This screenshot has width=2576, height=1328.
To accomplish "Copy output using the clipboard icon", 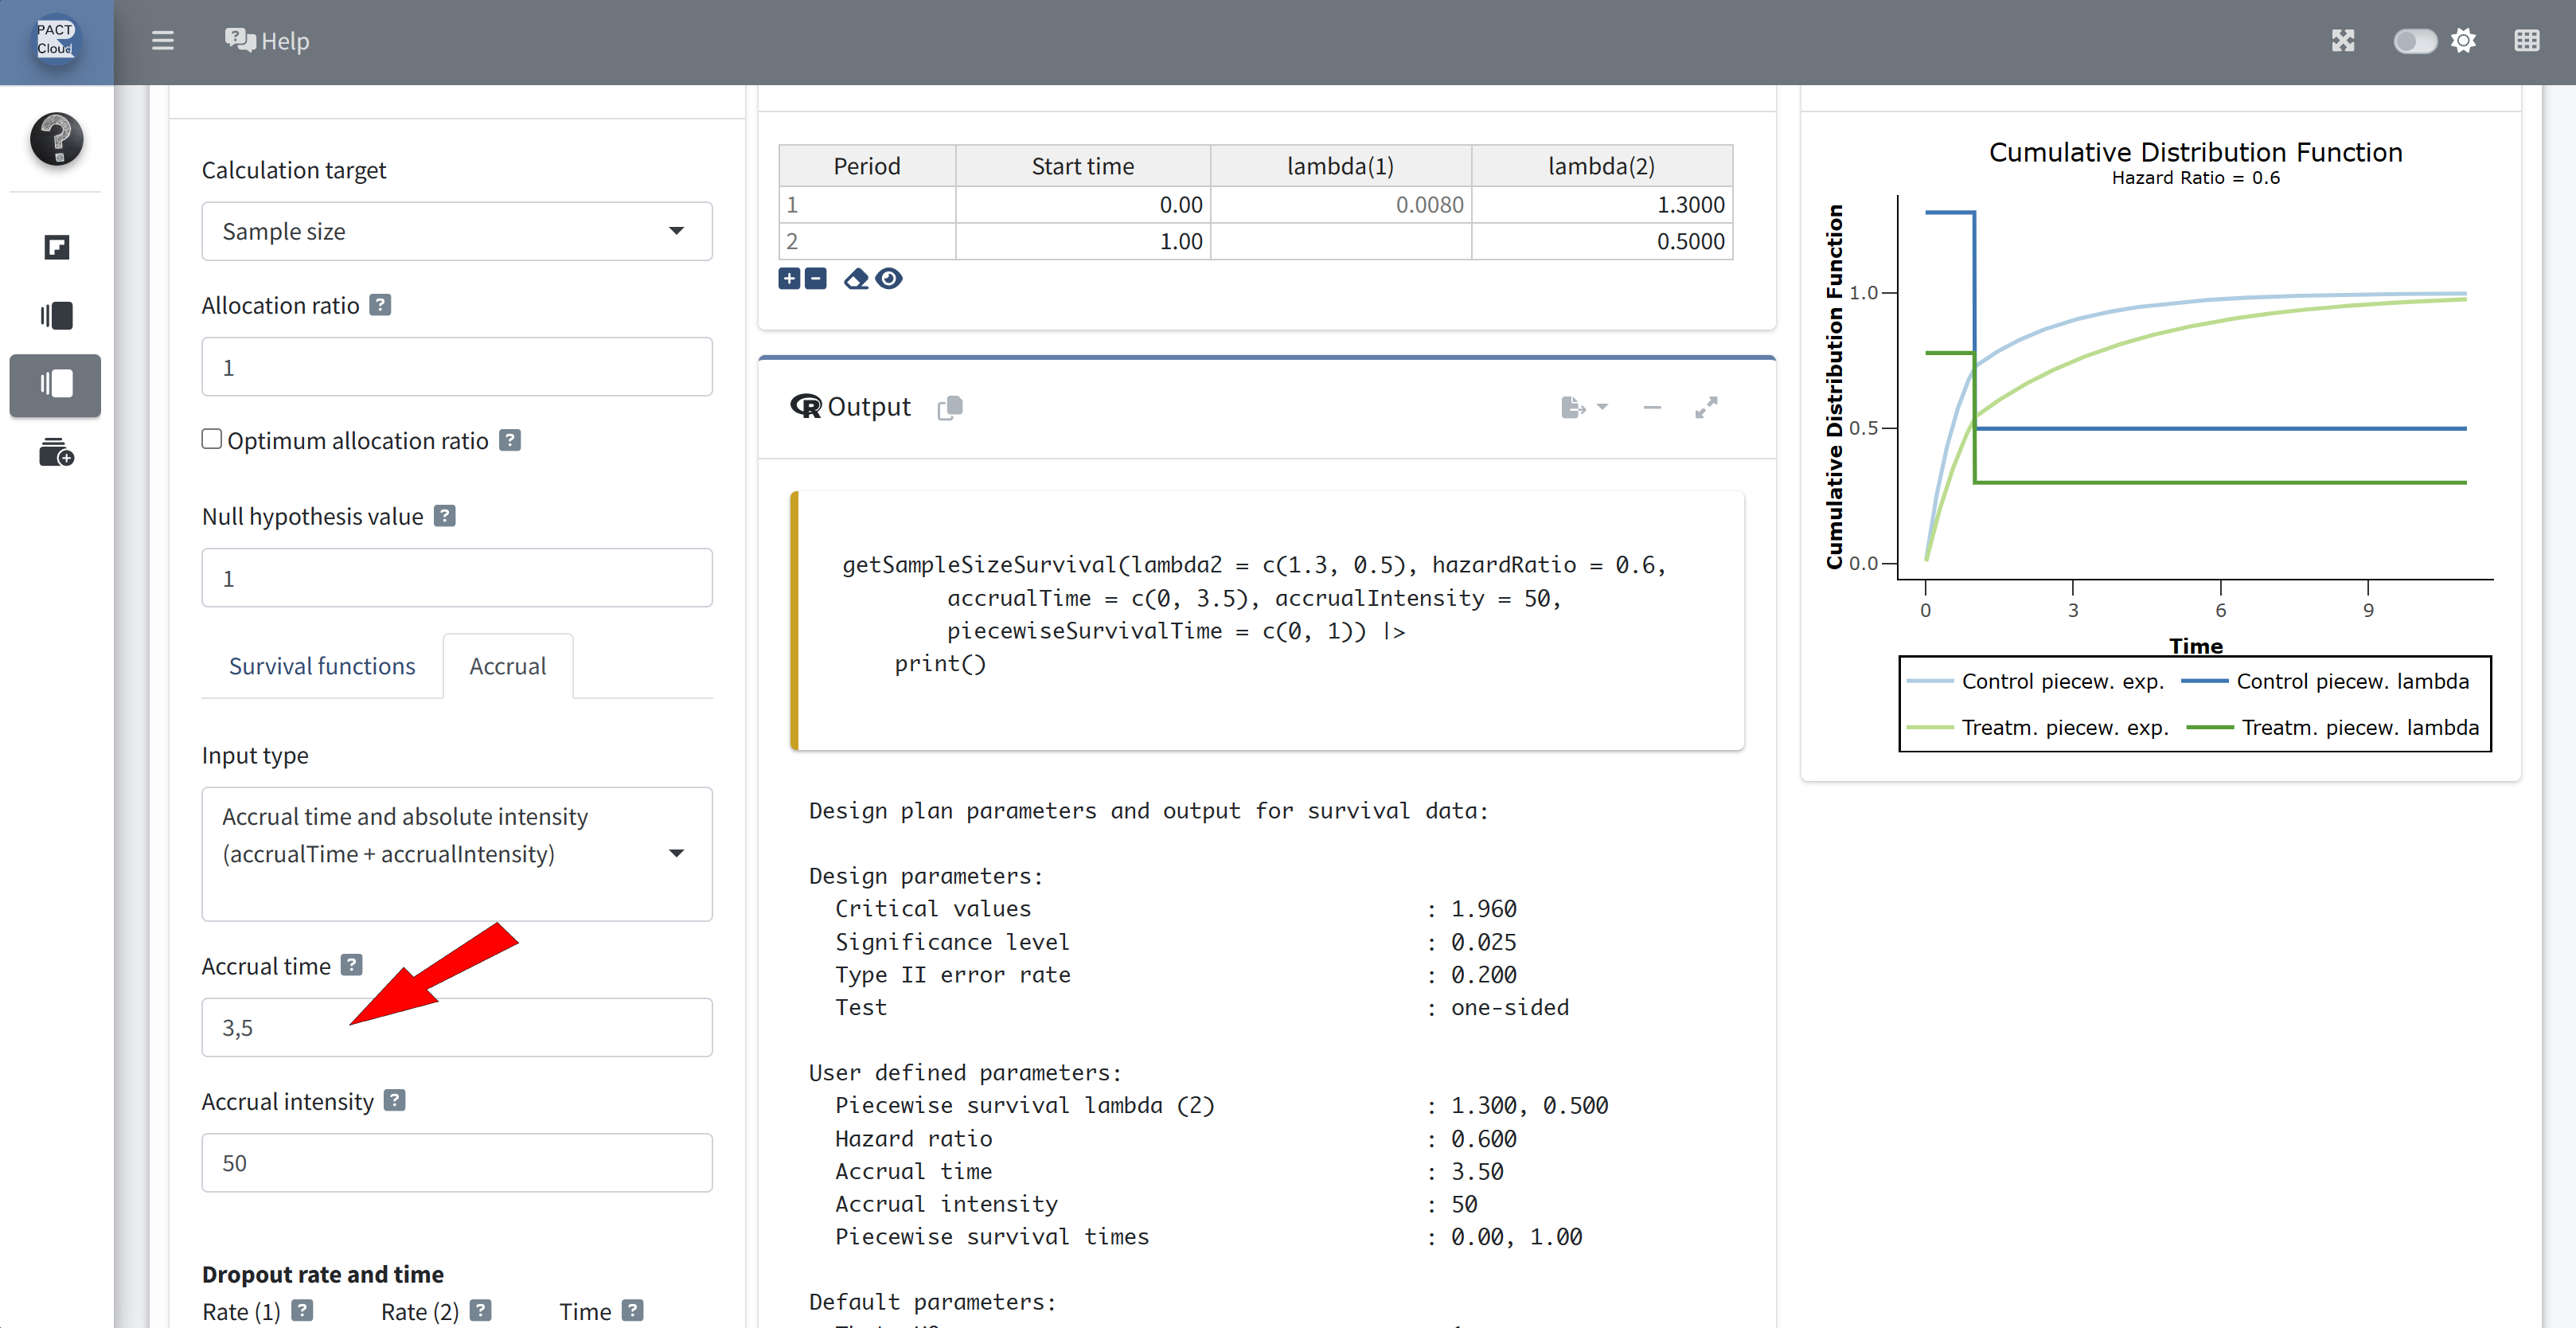I will click(950, 408).
